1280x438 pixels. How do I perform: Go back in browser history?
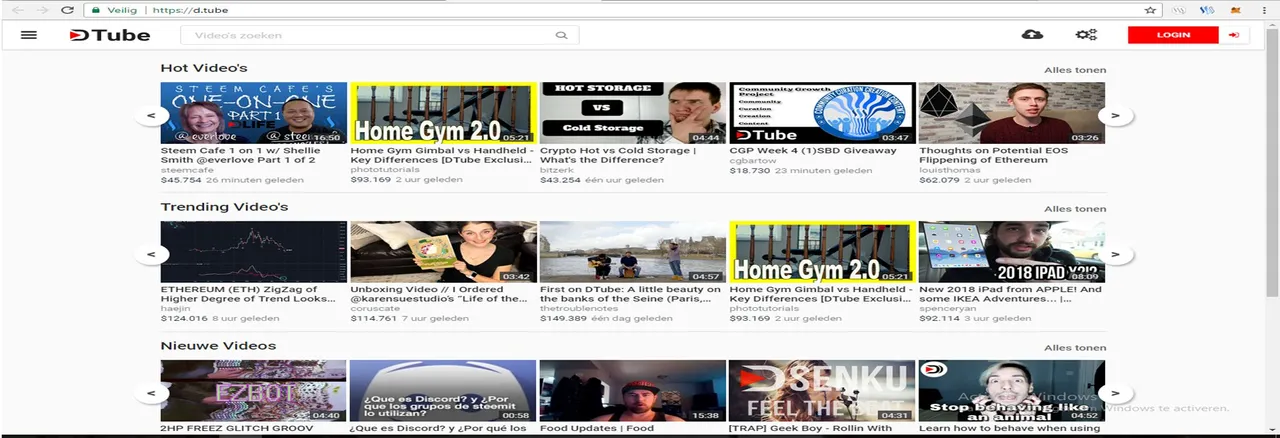pyautogui.click(x=18, y=10)
